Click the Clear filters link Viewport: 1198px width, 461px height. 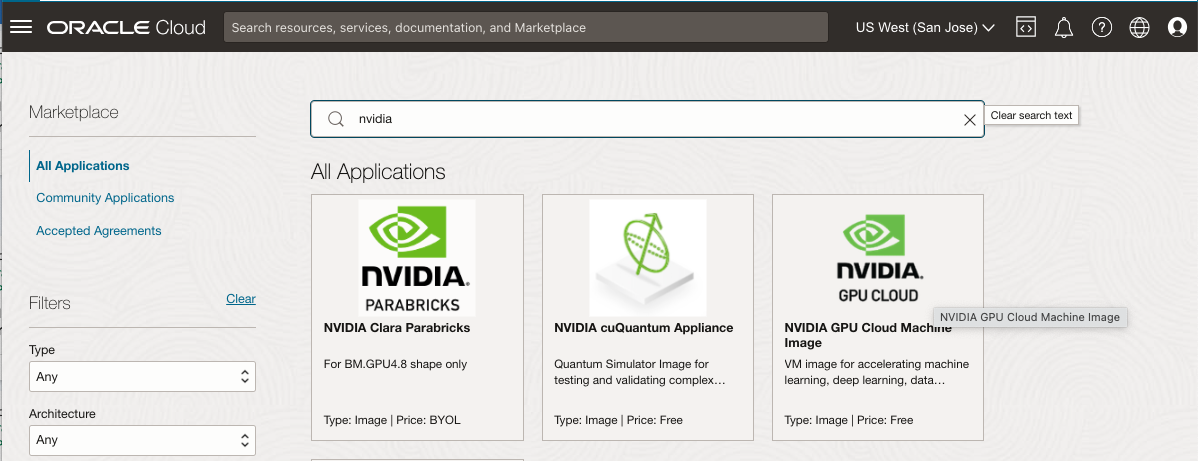[x=240, y=299]
